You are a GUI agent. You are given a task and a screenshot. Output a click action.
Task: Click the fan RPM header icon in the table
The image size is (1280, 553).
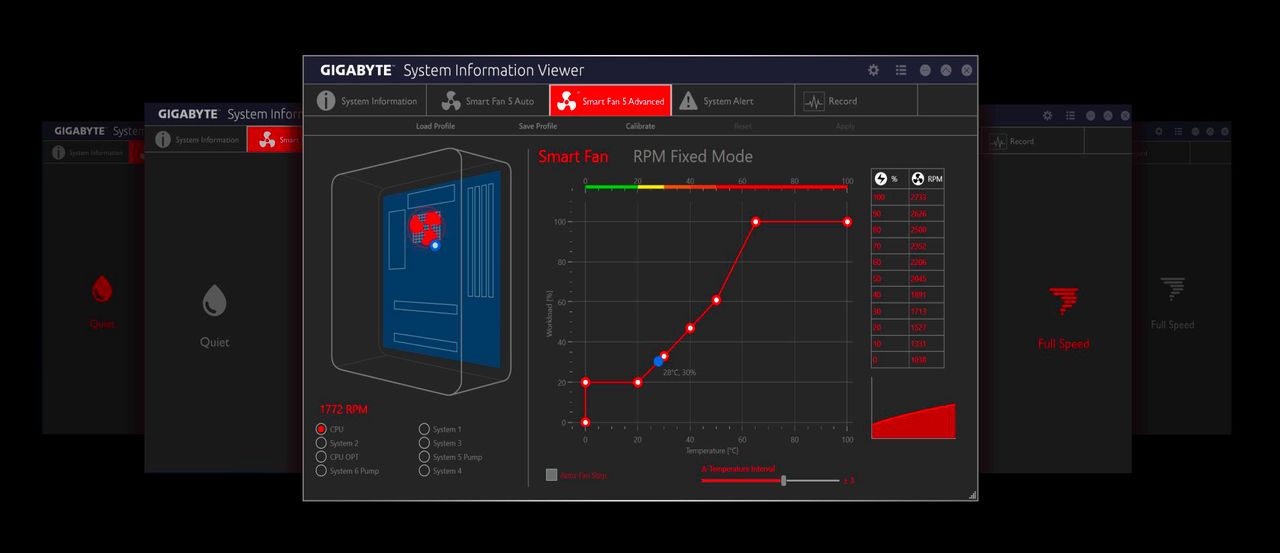click(918, 179)
